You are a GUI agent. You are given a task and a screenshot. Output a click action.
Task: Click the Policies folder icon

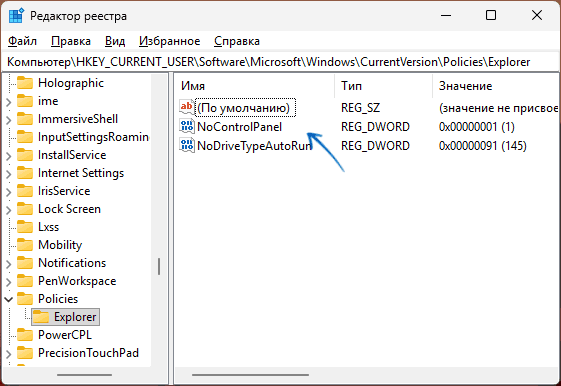(25, 299)
